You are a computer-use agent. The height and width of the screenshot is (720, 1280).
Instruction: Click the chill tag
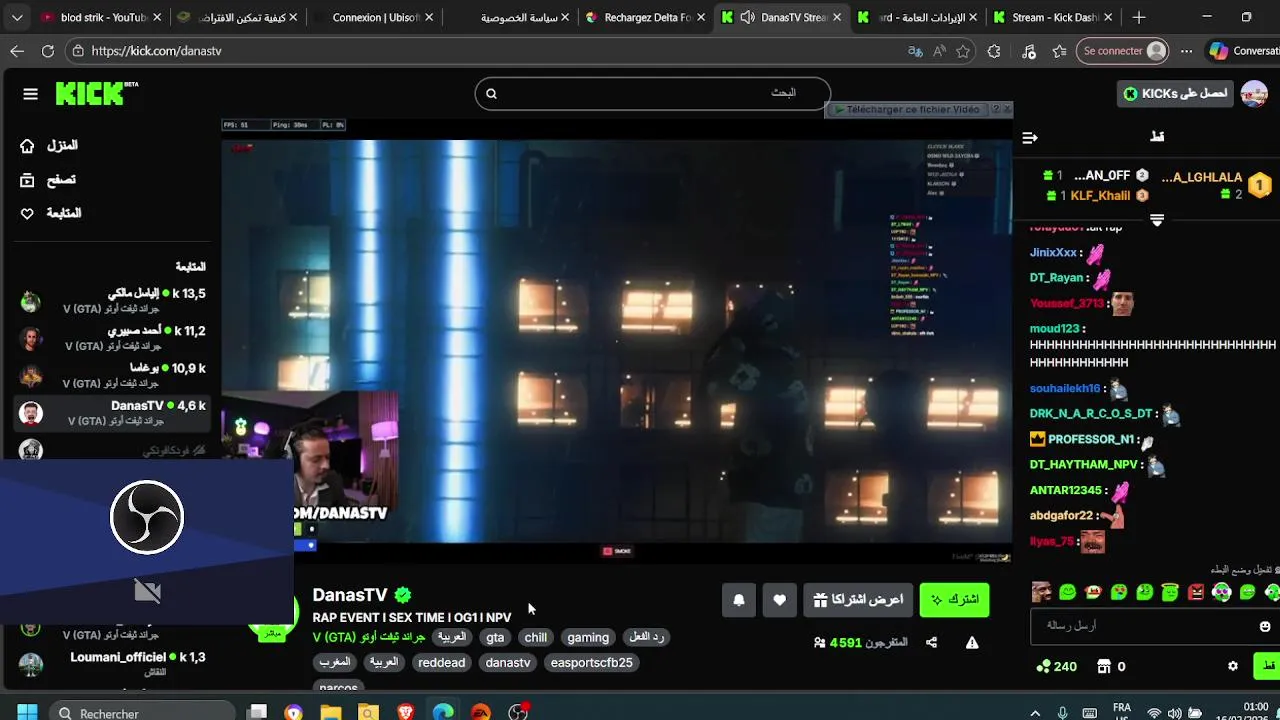[536, 637]
